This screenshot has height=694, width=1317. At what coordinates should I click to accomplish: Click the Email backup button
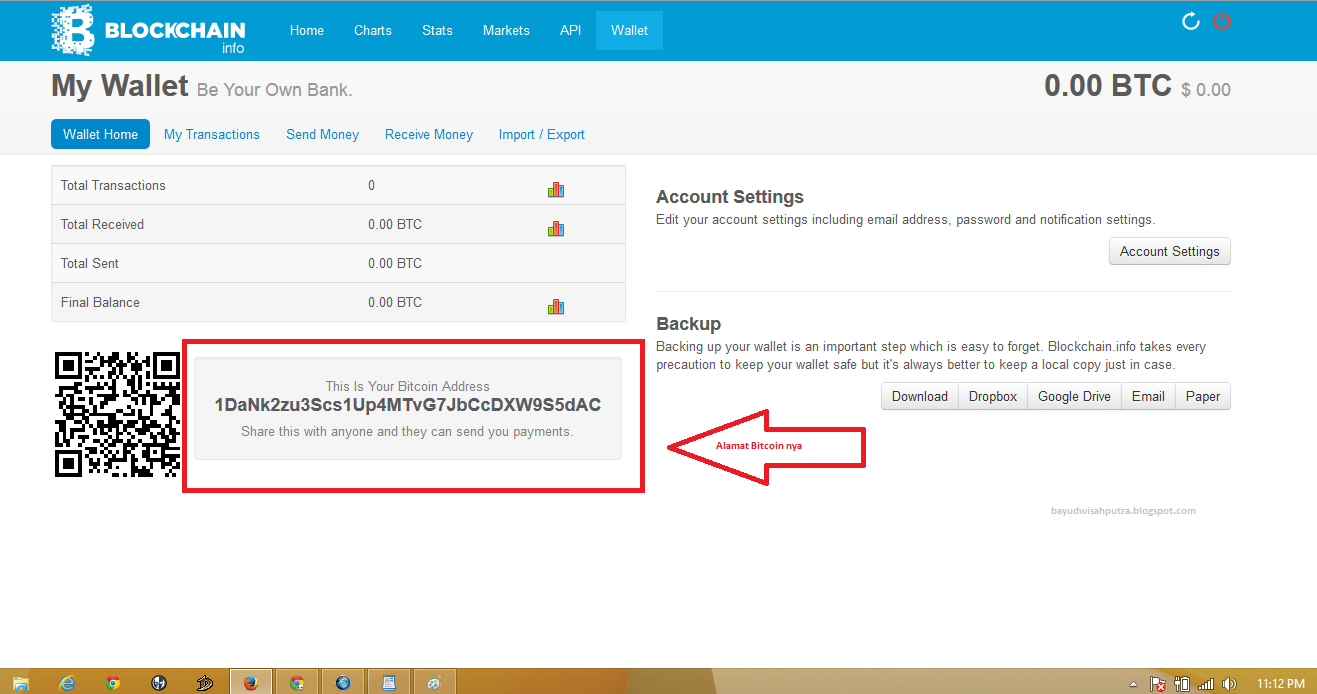1148,396
